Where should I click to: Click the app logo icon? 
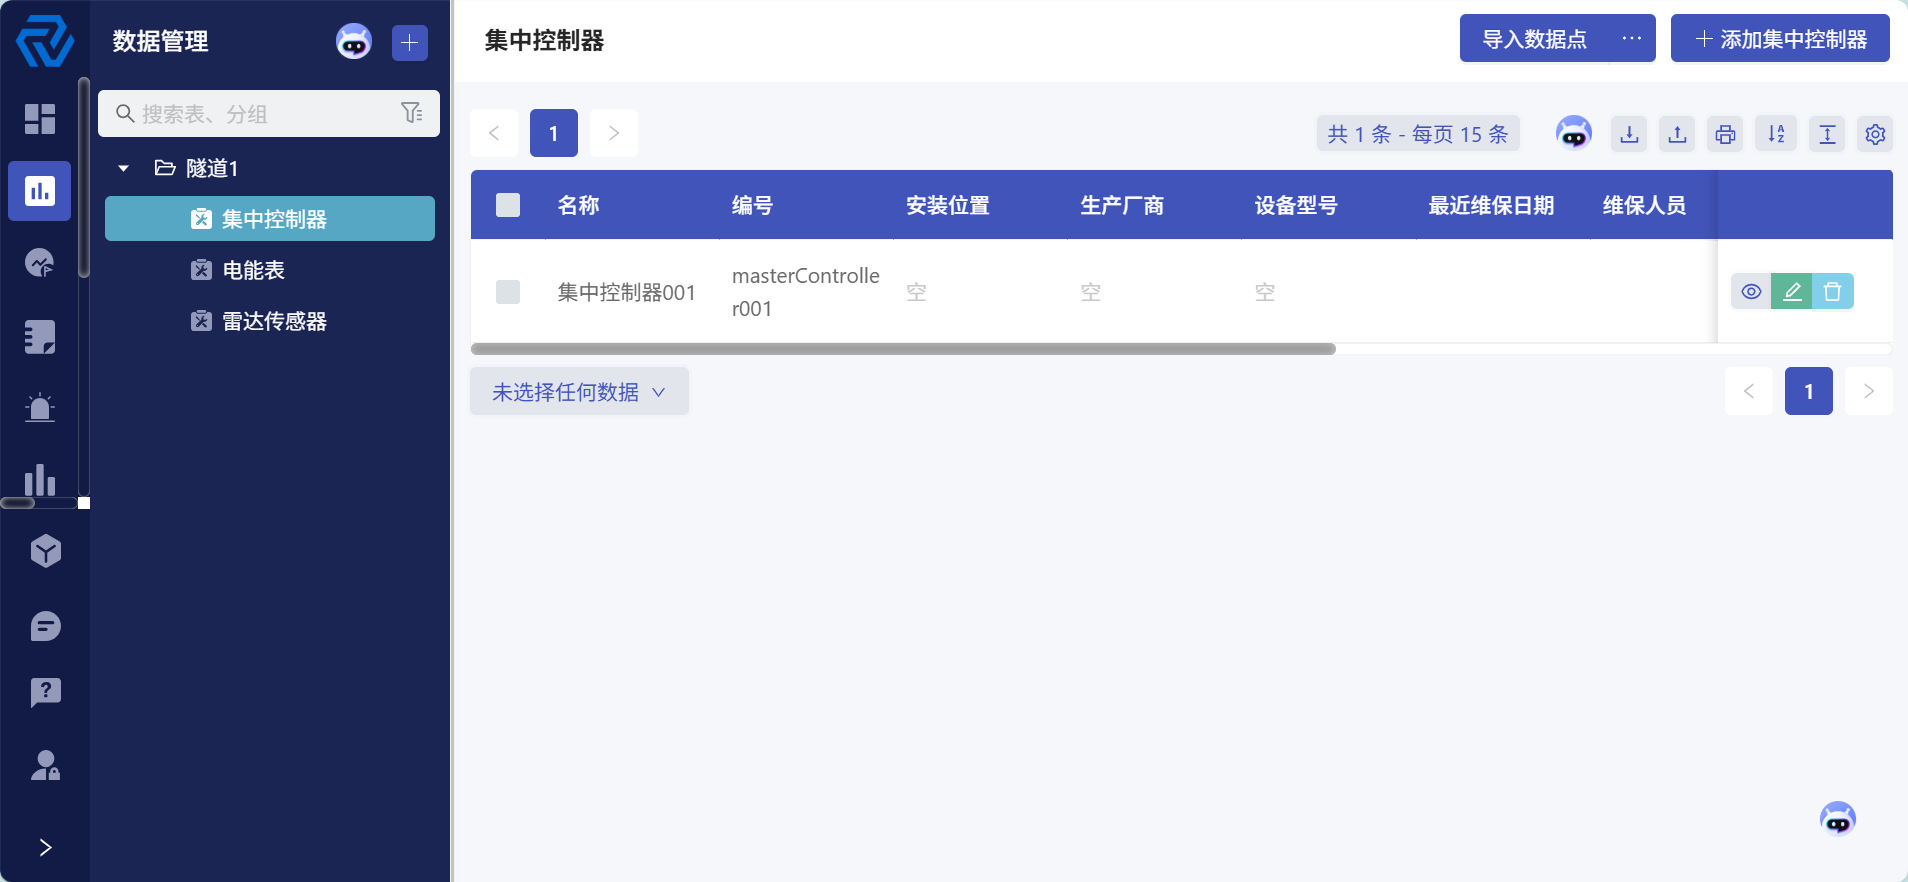tap(44, 41)
